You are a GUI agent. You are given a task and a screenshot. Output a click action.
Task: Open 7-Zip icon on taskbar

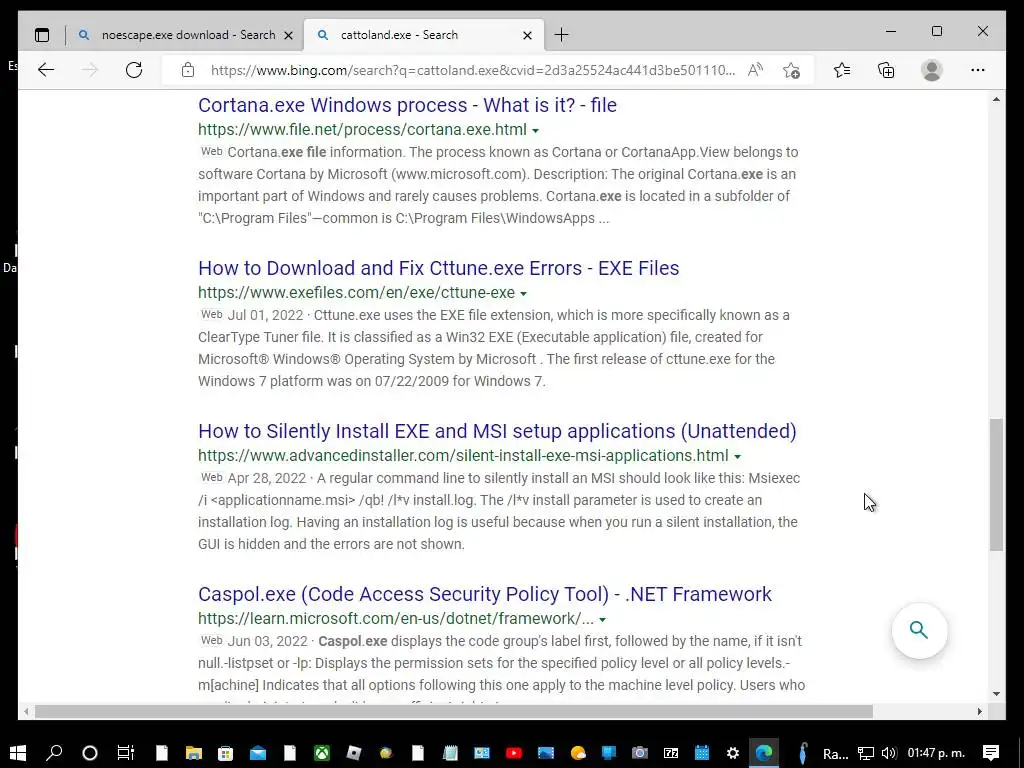coord(671,753)
